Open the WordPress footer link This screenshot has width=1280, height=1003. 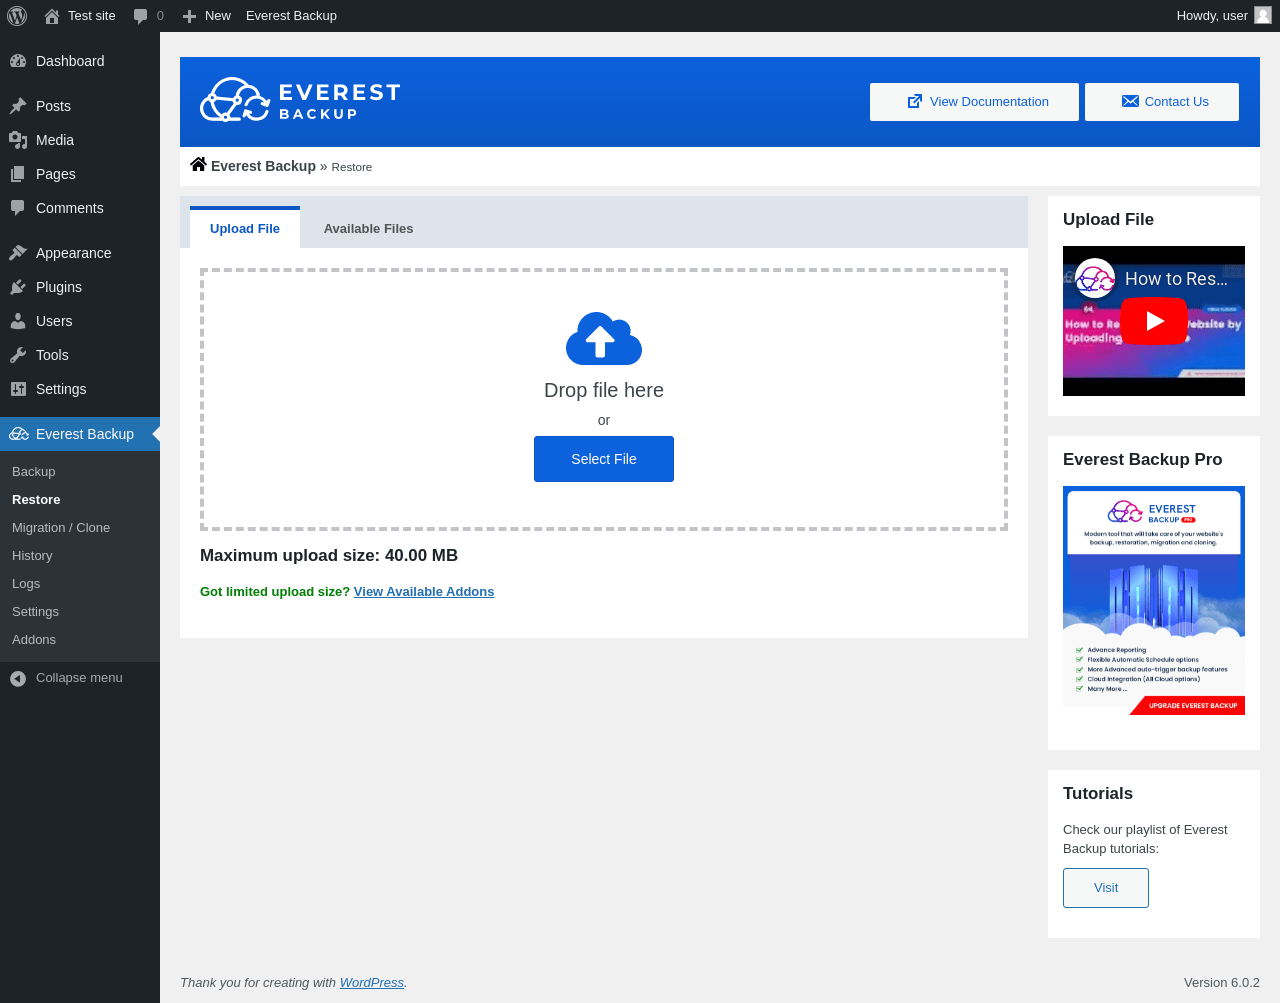click(x=372, y=983)
